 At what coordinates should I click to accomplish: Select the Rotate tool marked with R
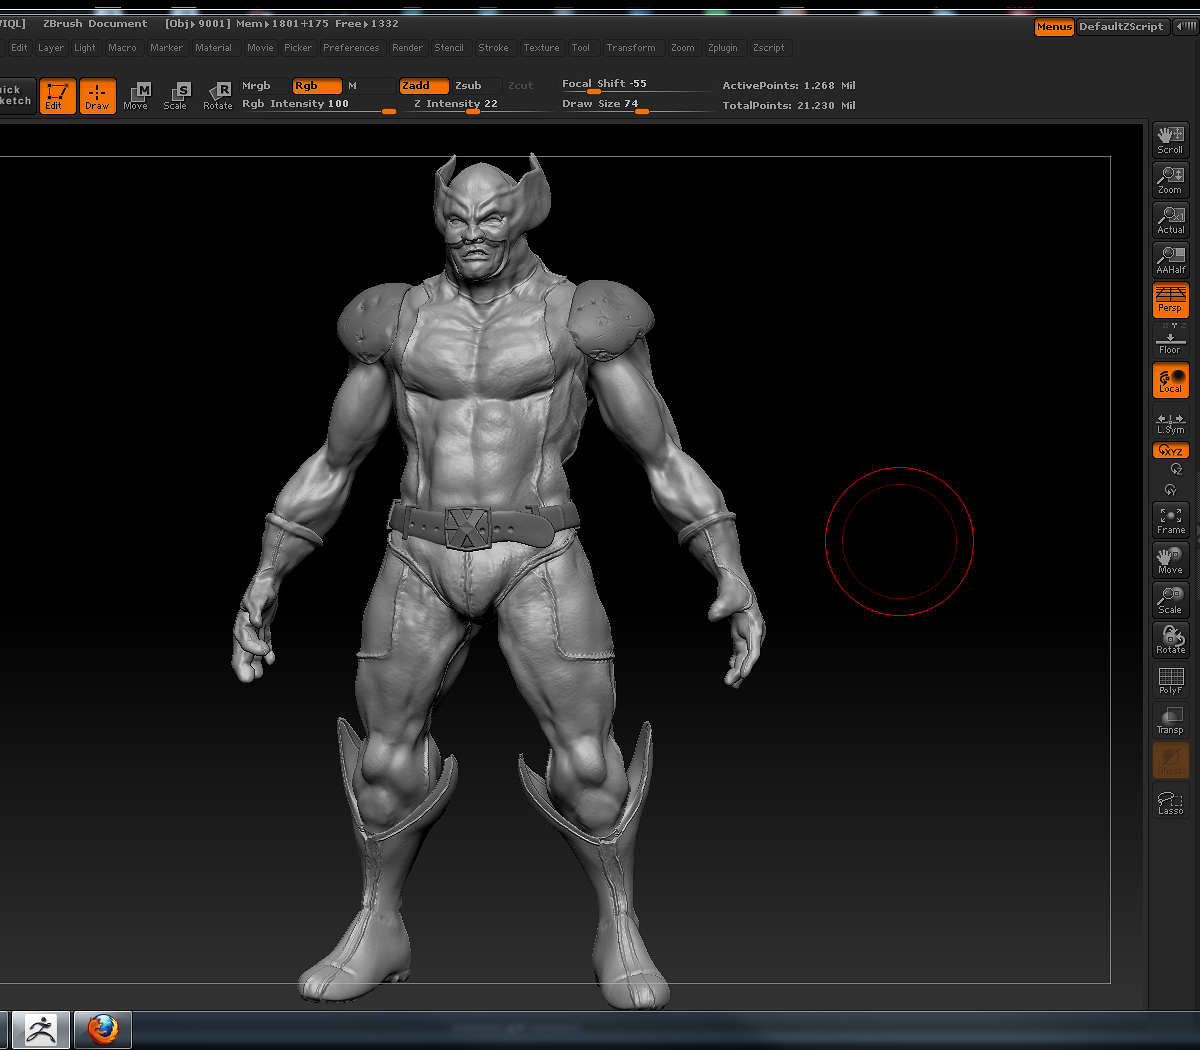(x=218, y=96)
